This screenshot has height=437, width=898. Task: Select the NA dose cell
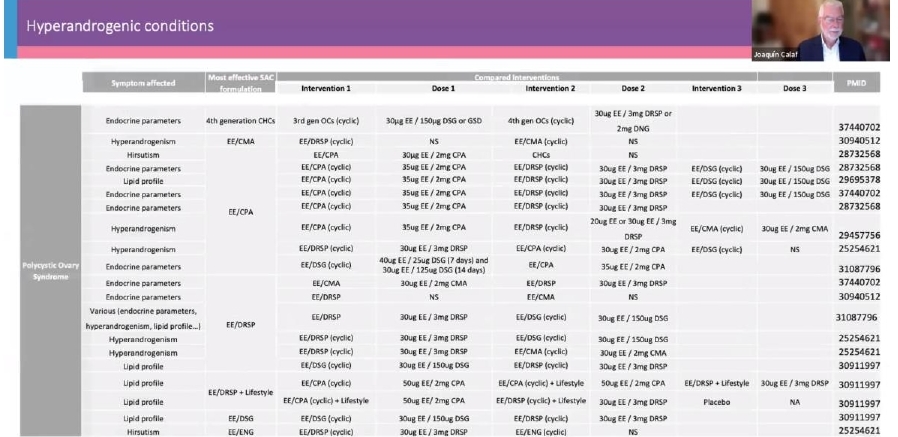(x=794, y=401)
